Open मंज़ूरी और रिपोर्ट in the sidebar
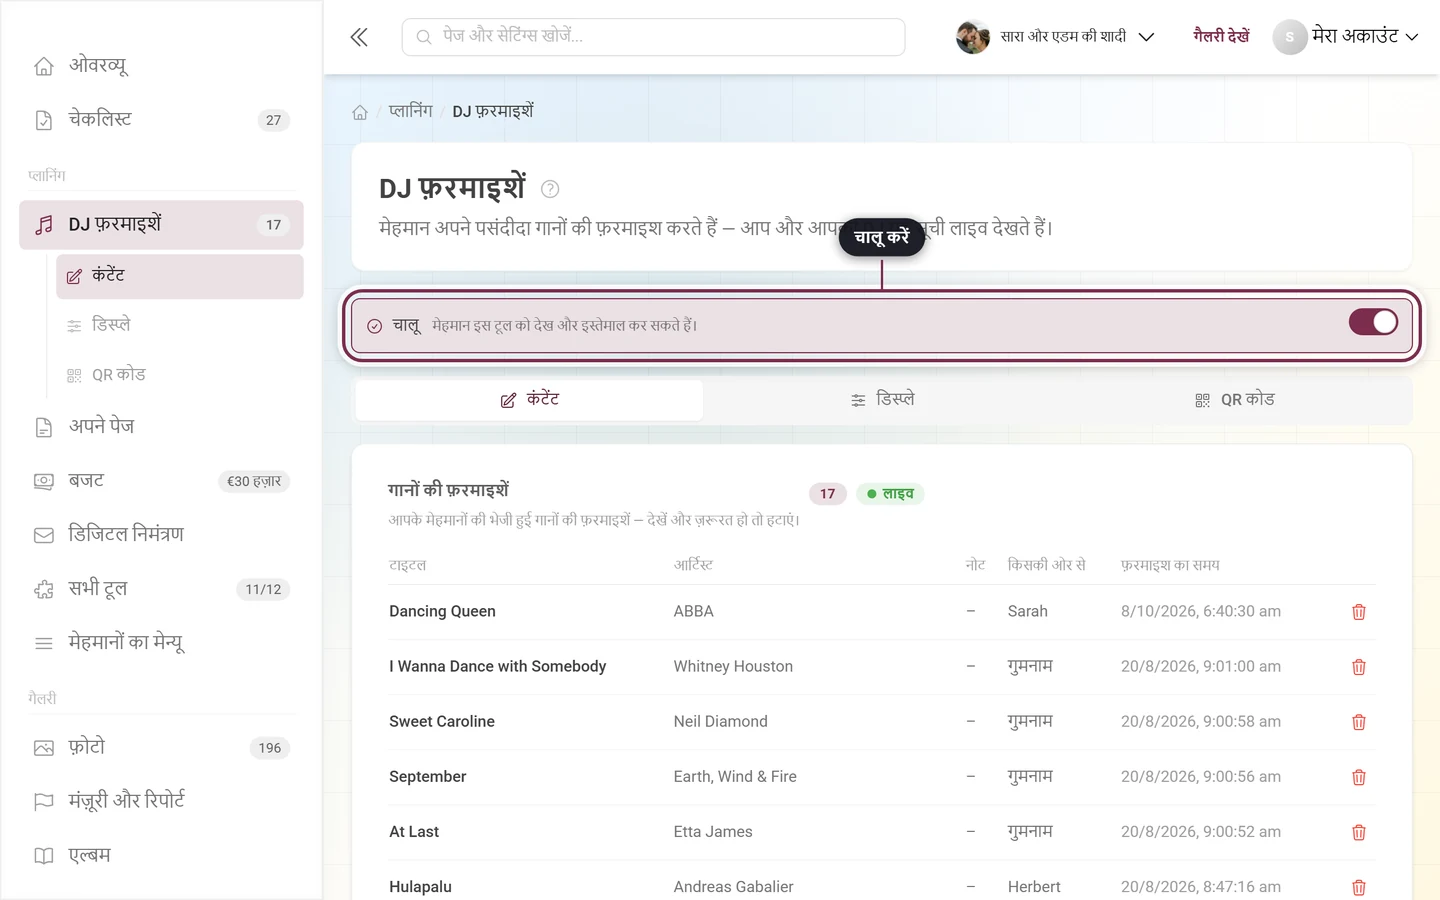Viewport: 1440px width, 900px height. (161, 801)
